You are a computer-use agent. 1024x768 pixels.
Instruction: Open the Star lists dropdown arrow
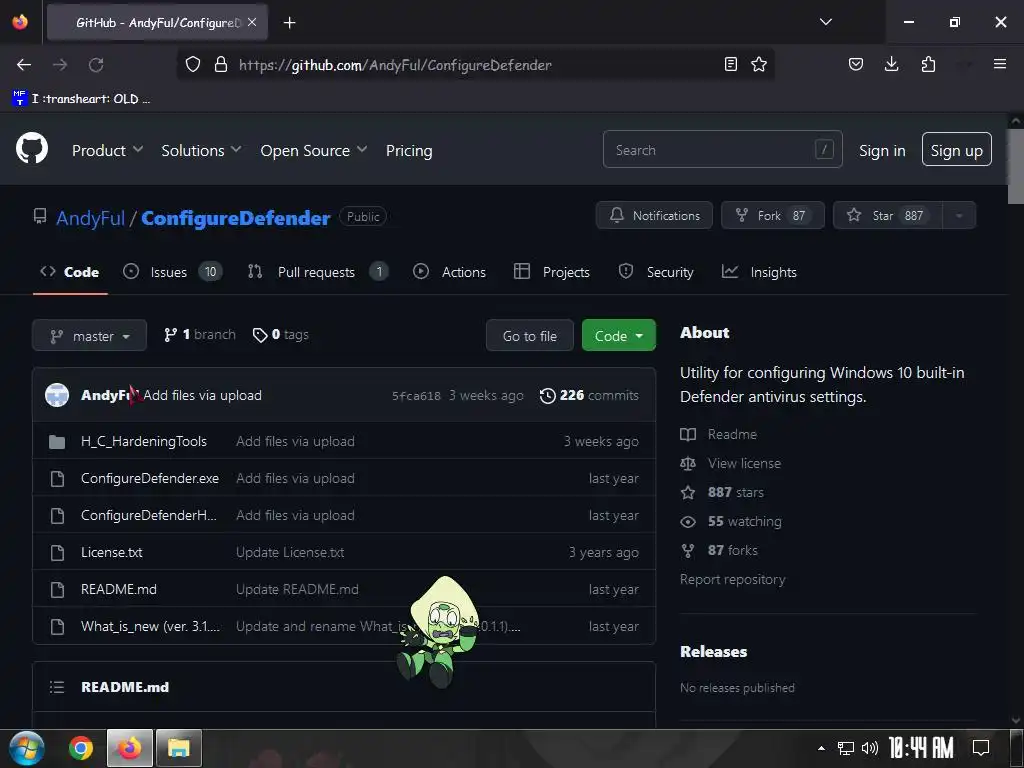(959, 216)
